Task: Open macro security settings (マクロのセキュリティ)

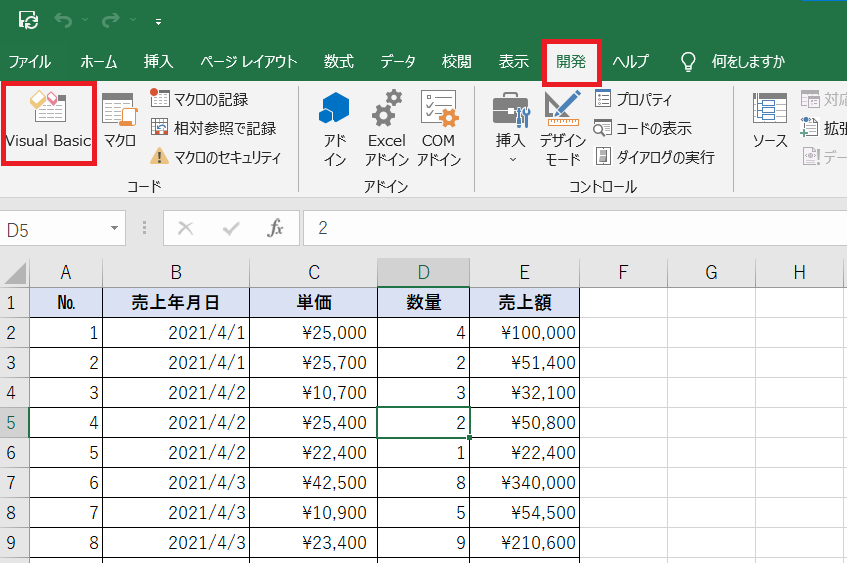Action: [x=216, y=157]
